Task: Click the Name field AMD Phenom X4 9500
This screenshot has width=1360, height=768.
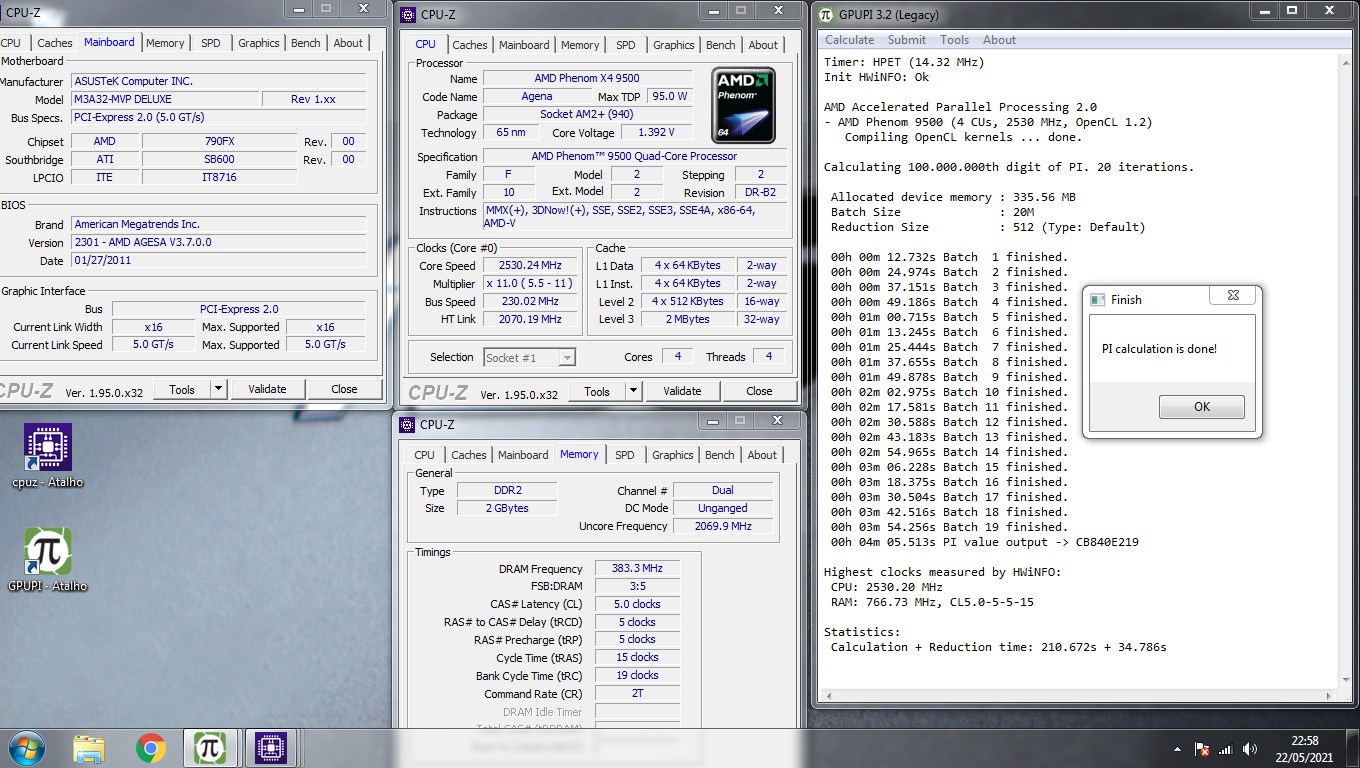Action: [x=587, y=78]
